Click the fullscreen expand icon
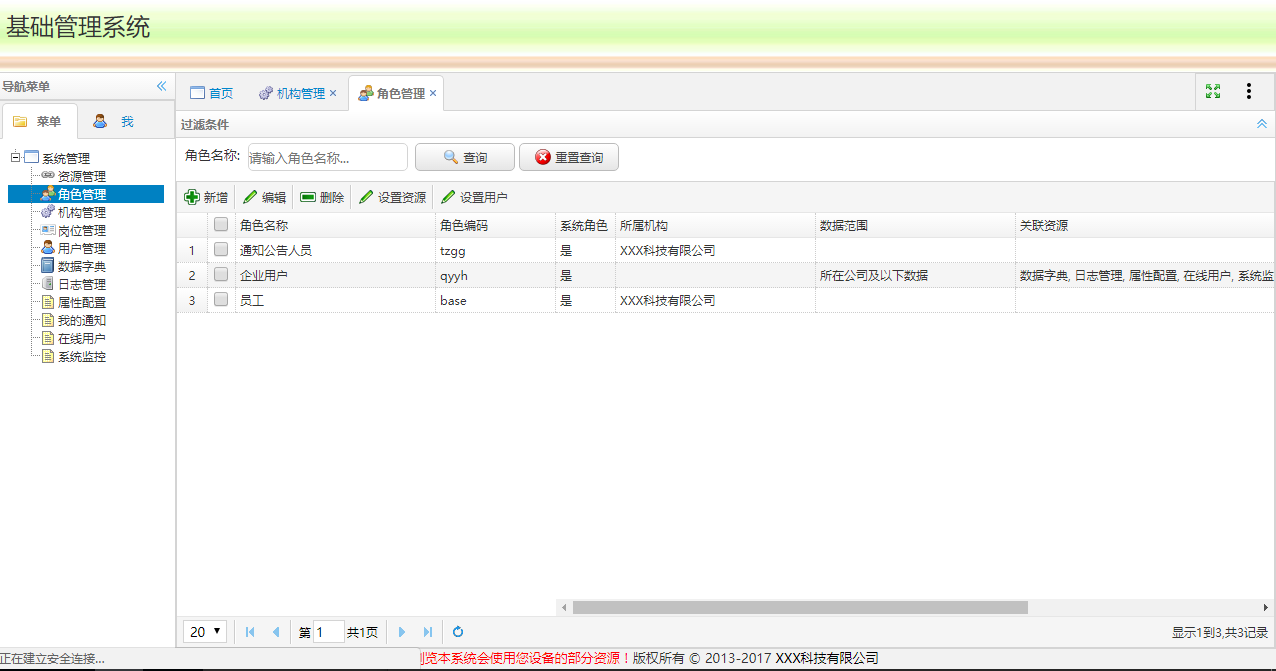The image size is (1276, 671). [x=1213, y=91]
